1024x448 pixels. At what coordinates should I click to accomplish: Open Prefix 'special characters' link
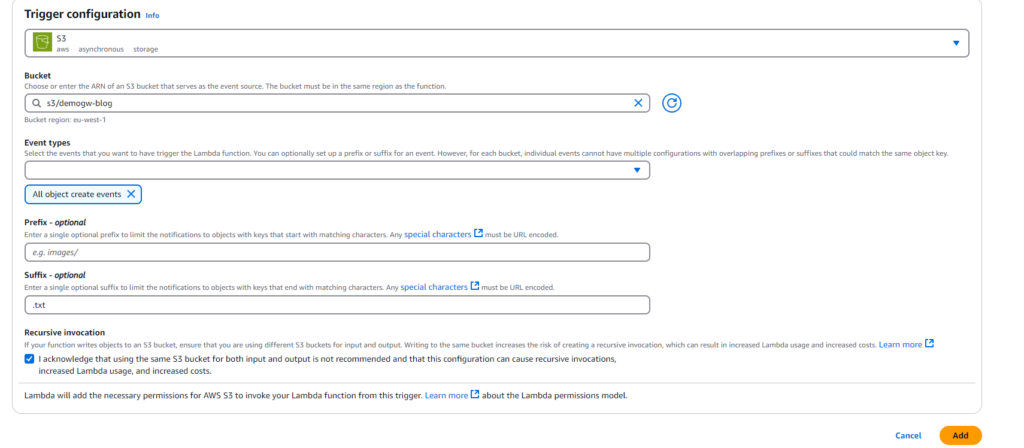click(436, 234)
